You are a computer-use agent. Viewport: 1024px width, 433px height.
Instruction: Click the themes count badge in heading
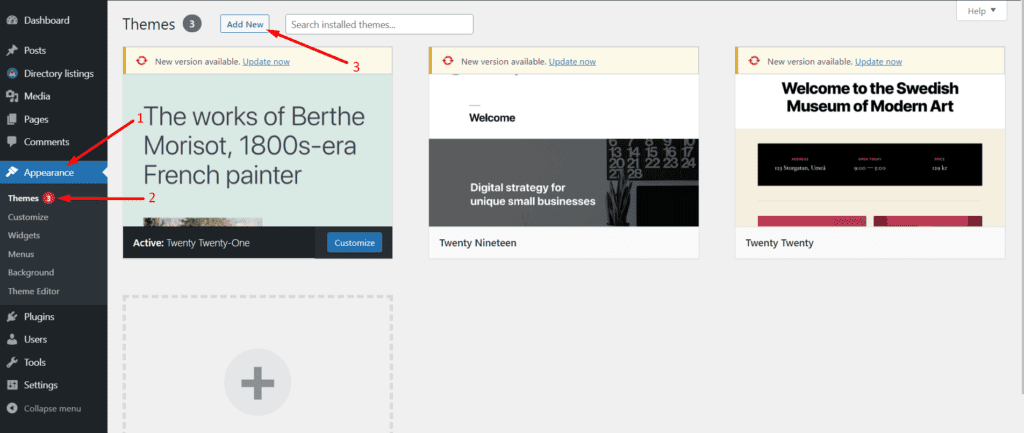191,24
